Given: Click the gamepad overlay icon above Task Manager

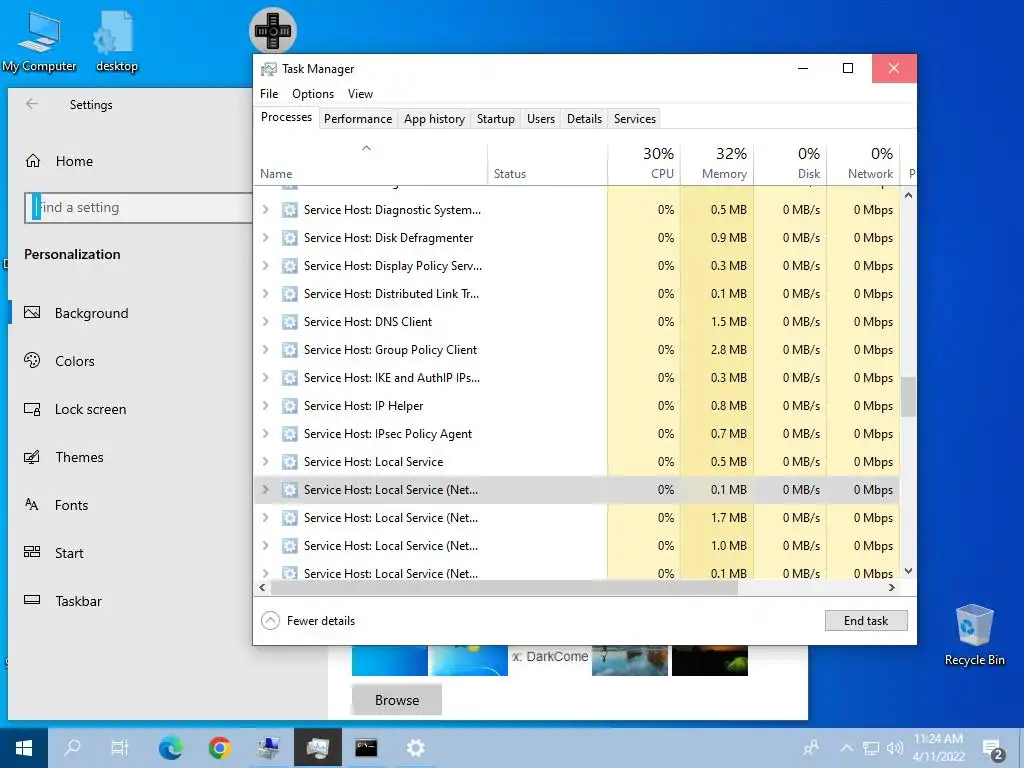Looking at the screenshot, I should coord(273,31).
